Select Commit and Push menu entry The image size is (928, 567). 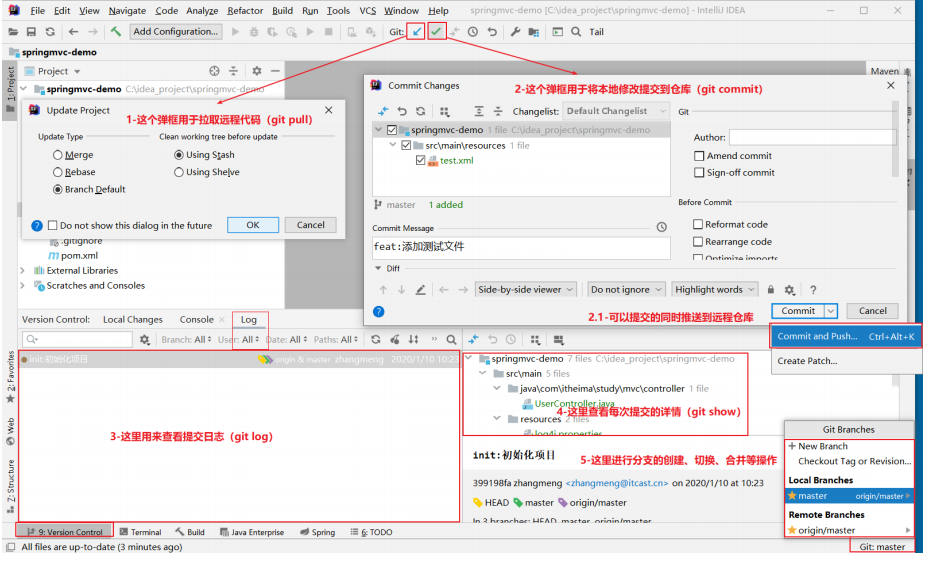click(846, 337)
